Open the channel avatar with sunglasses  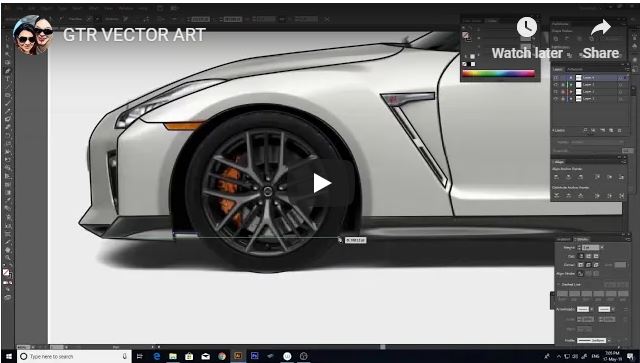(x=33, y=35)
